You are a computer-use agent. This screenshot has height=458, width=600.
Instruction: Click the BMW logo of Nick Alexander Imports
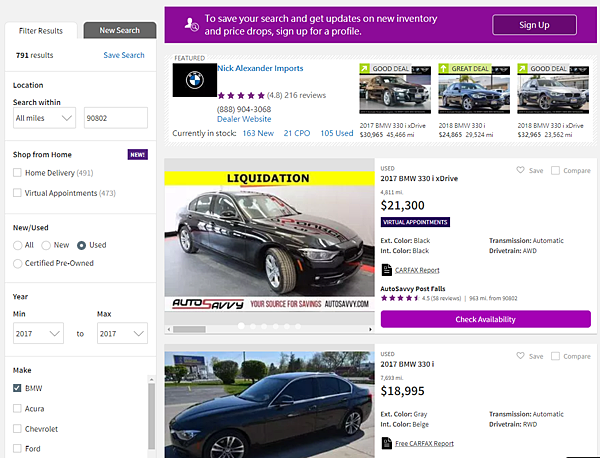pos(195,80)
